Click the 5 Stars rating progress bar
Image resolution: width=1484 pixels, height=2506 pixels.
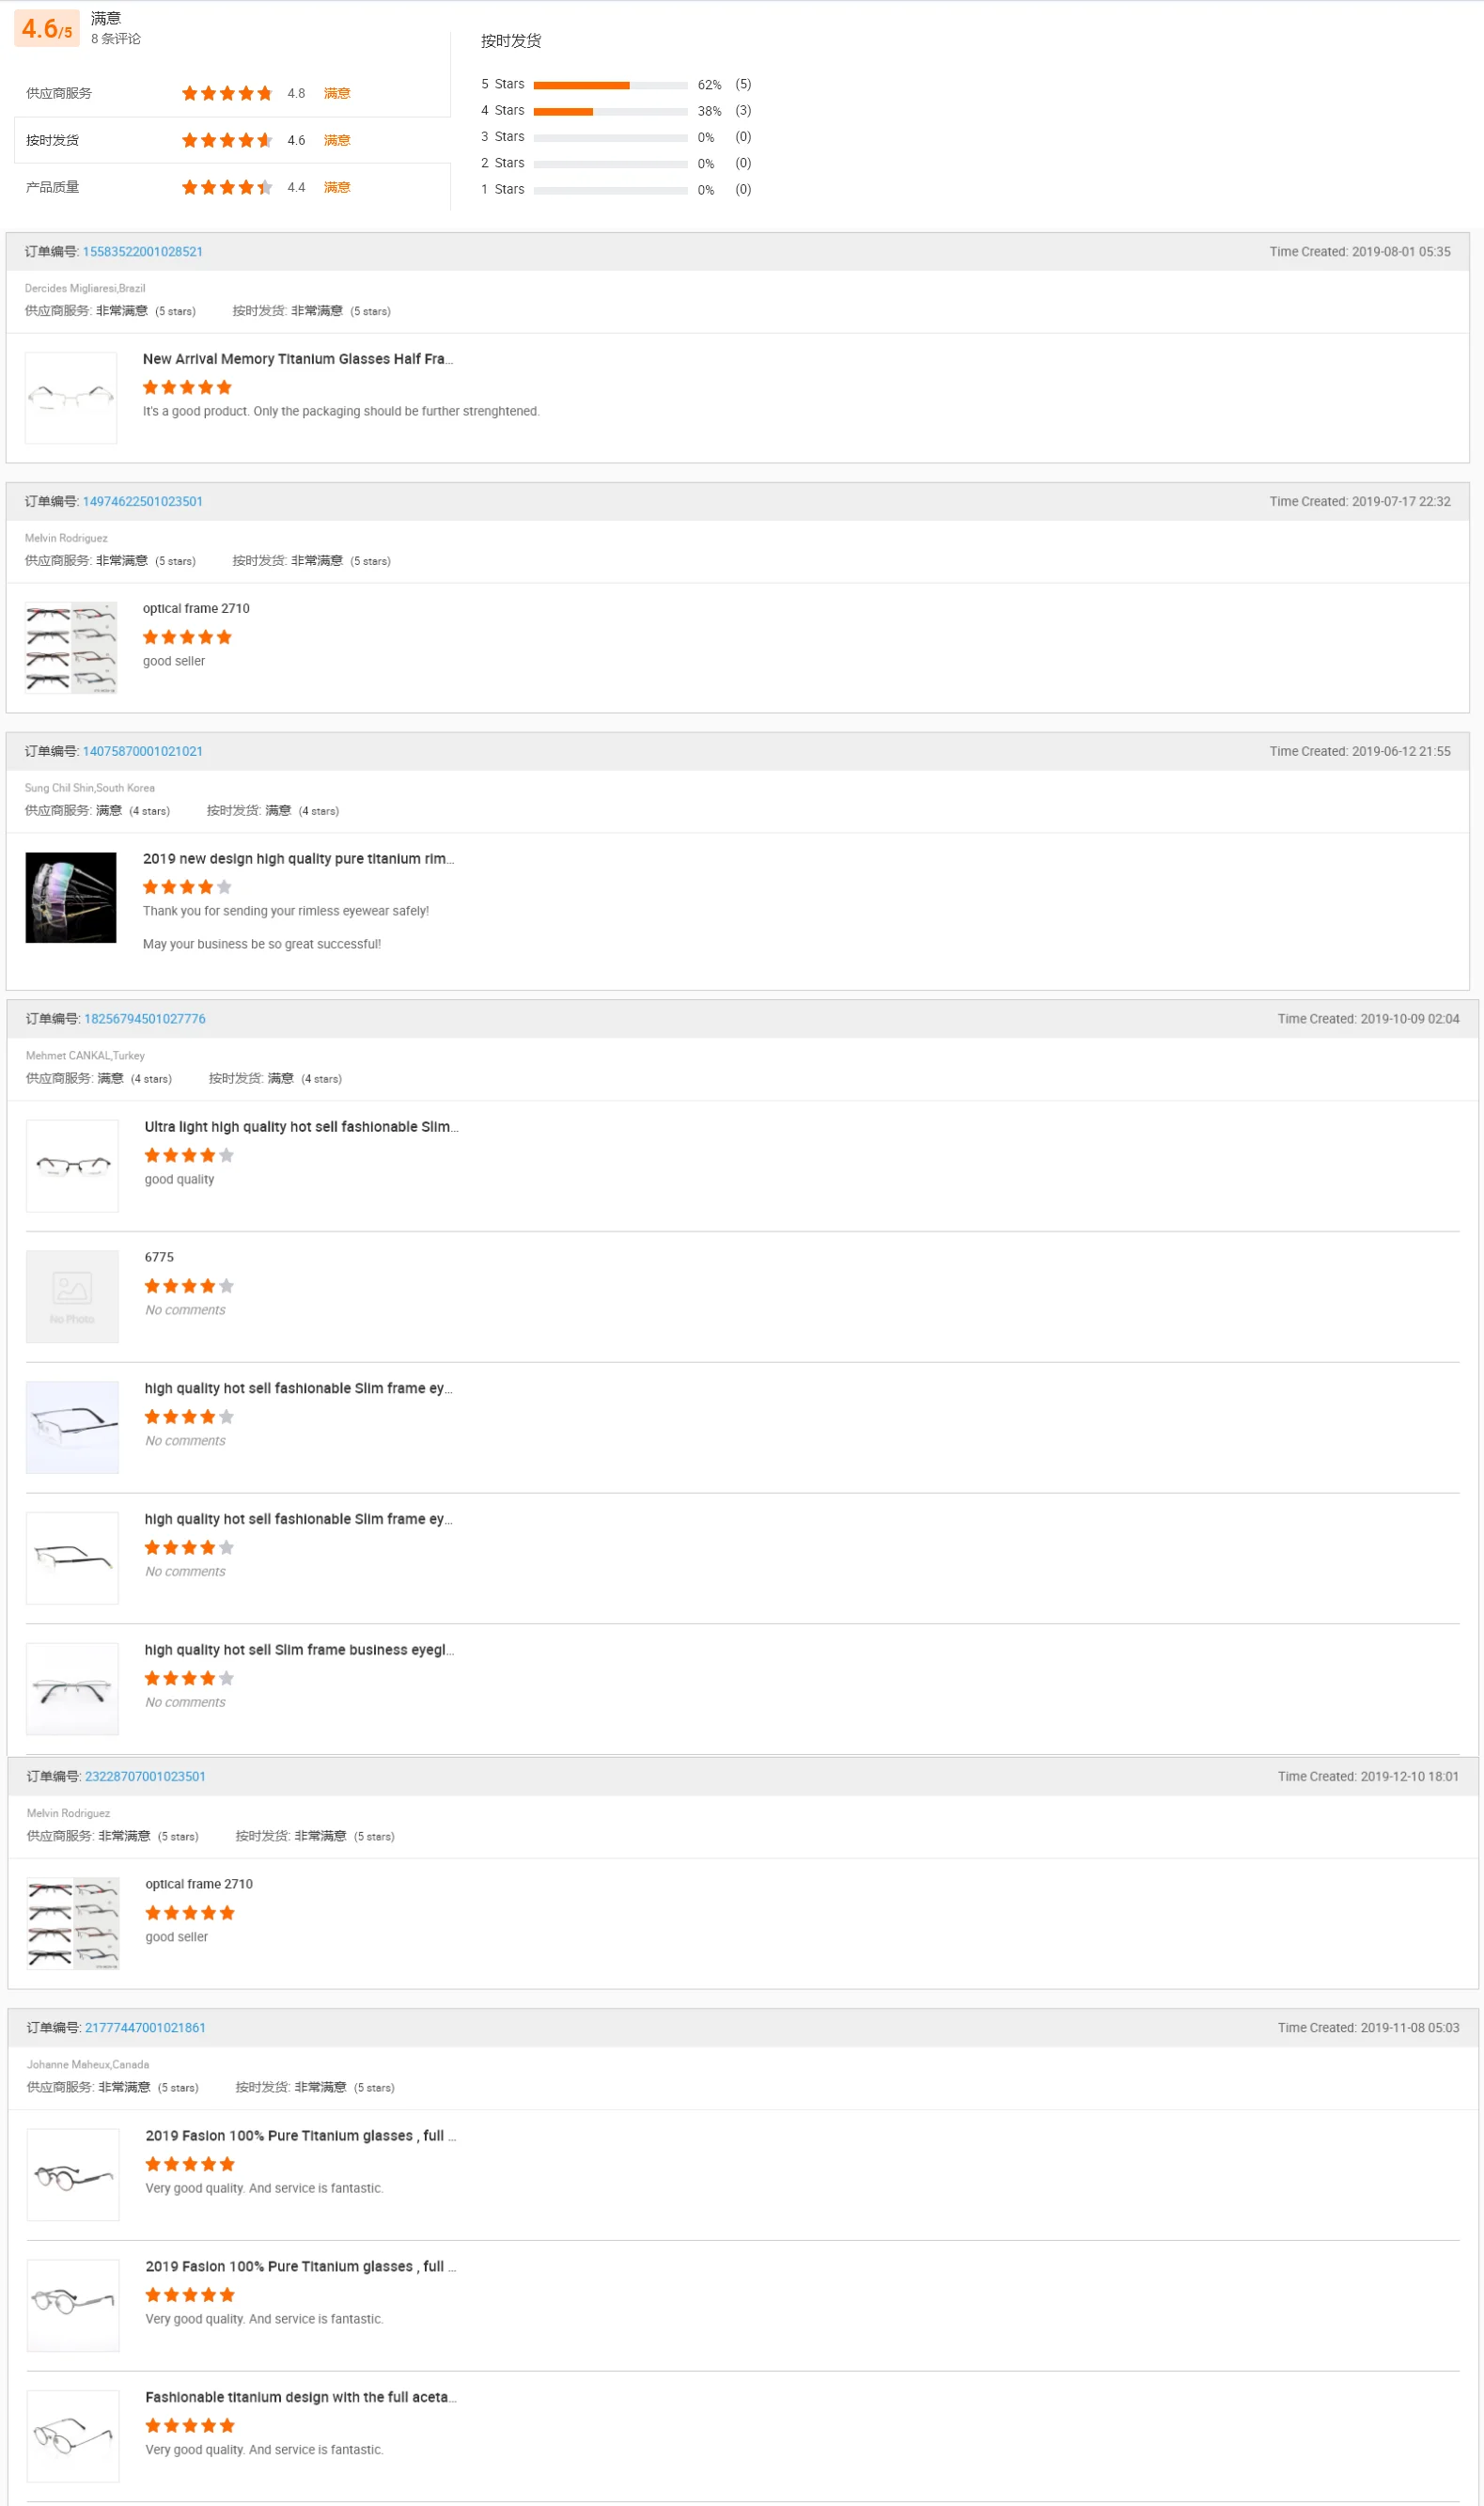610,85
